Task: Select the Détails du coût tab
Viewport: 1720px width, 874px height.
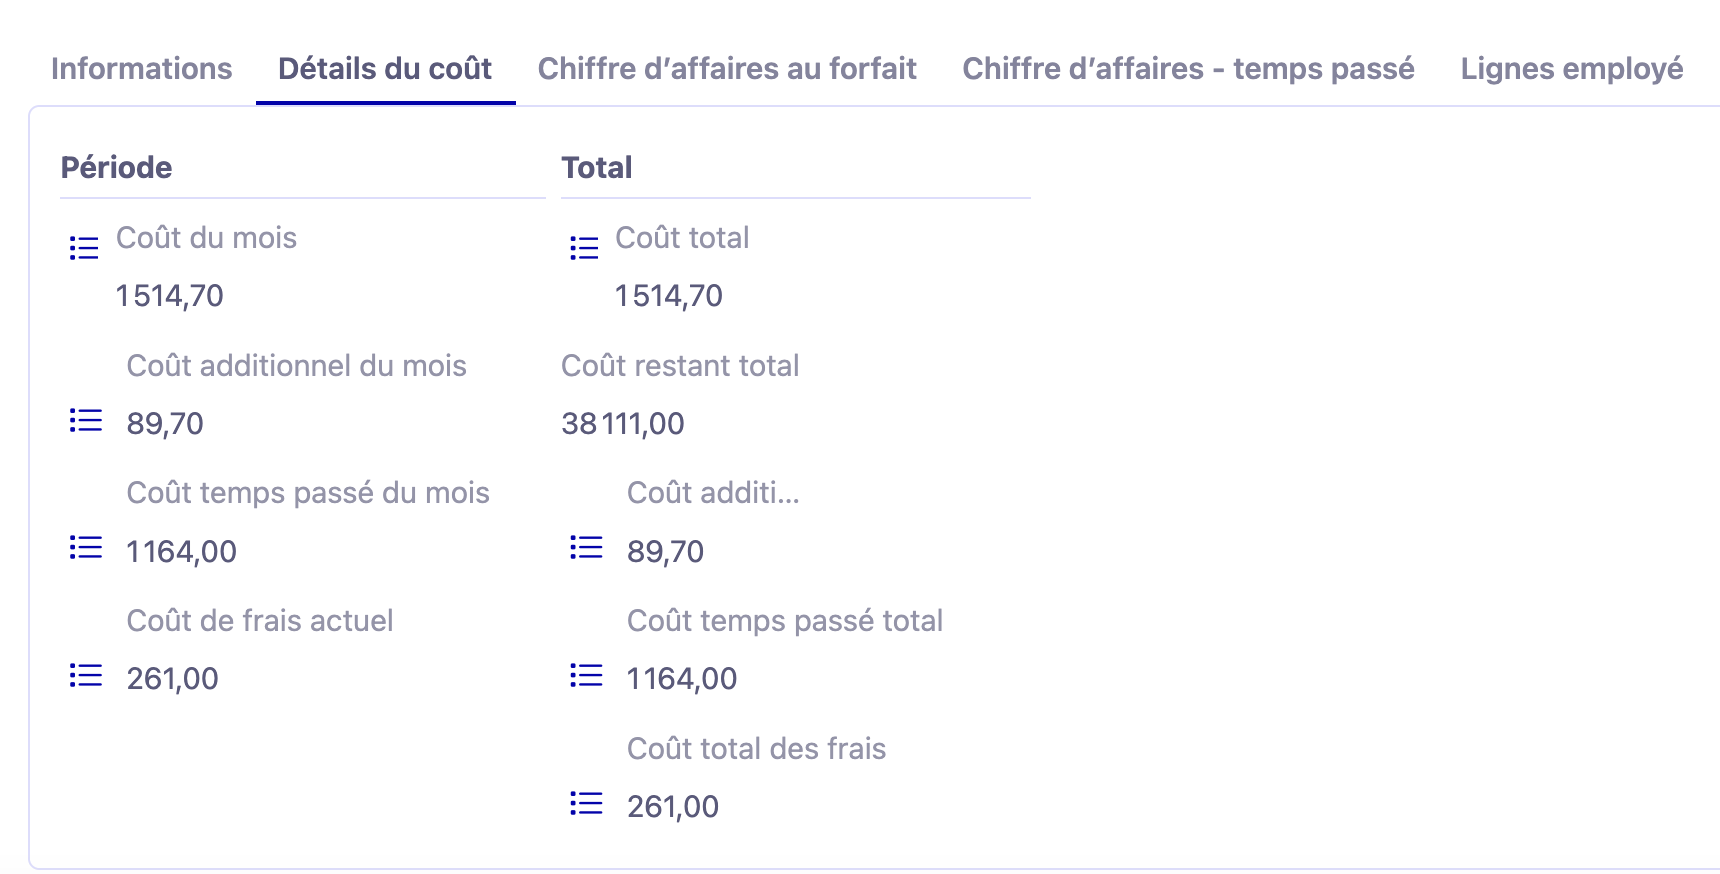Action: 385,69
